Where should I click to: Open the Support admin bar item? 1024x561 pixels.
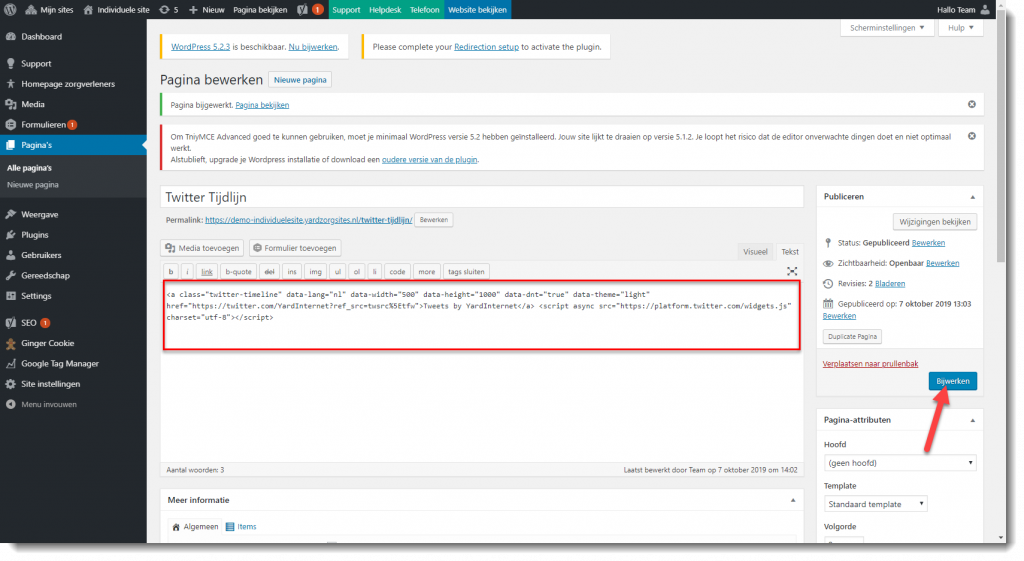click(346, 10)
